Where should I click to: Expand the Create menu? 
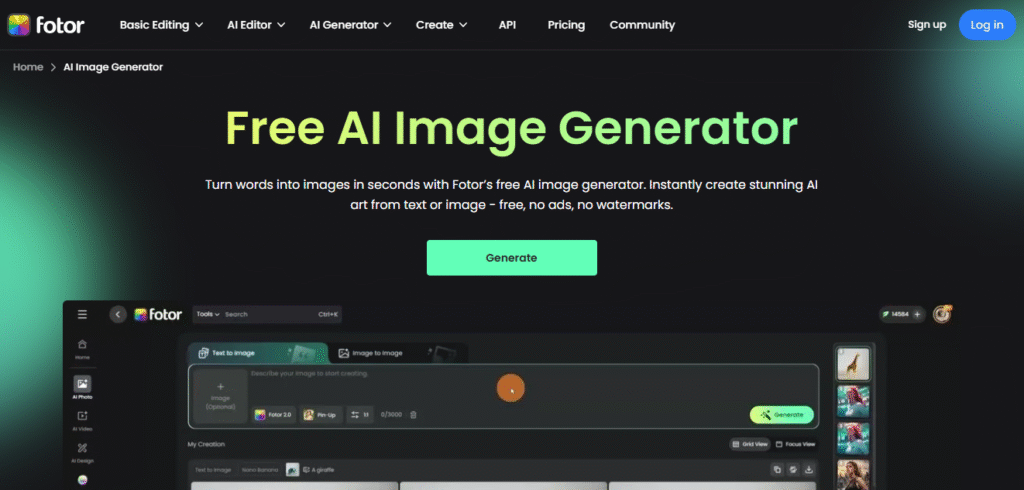(x=441, y=25)
